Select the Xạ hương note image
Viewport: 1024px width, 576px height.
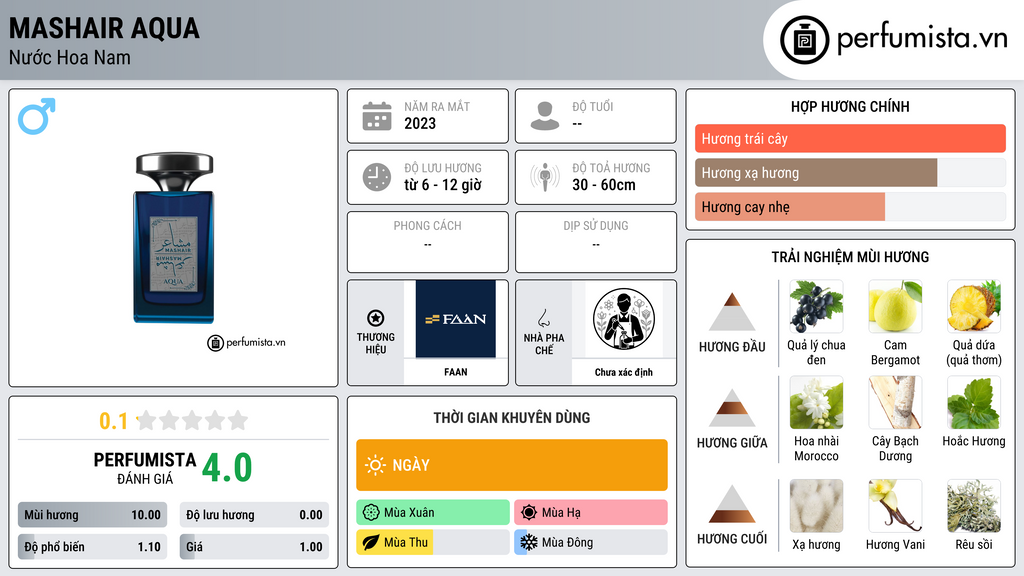(x=816, y=506)
